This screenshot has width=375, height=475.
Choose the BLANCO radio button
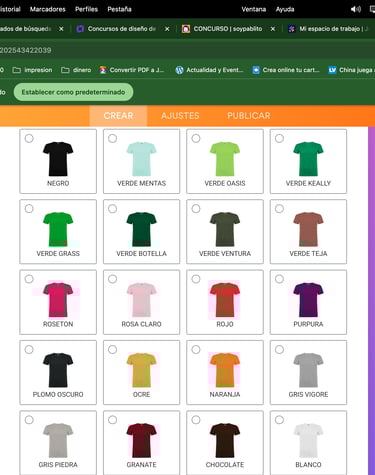[x=279, y=420]
